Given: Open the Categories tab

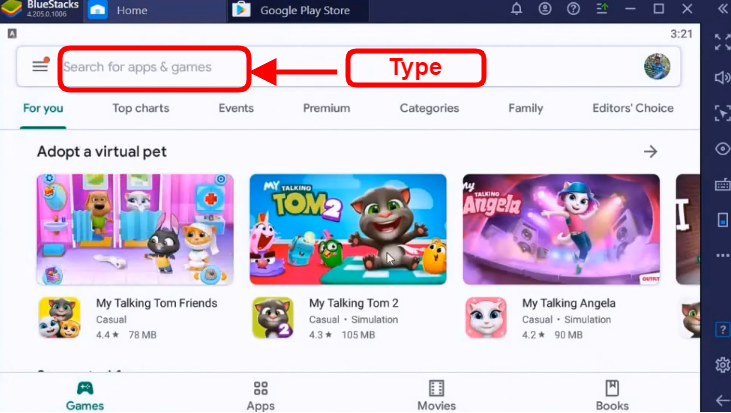Looking at the screenshot, I should click(x=429, y=108).
